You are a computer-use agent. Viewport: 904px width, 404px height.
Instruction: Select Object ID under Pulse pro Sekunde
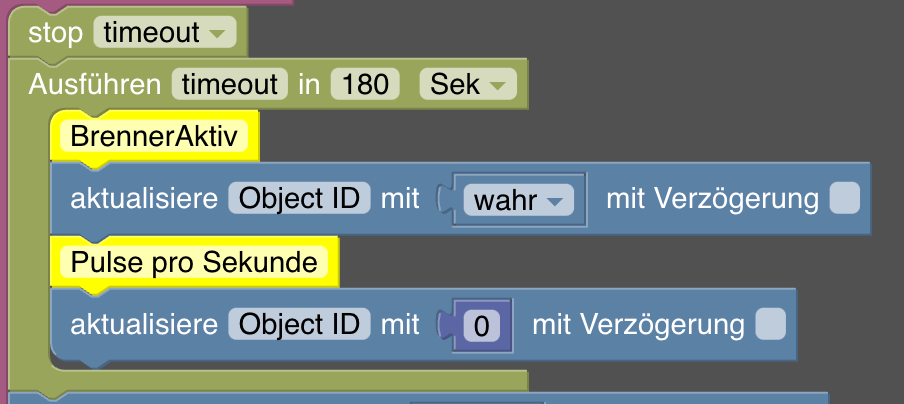tap(299, 323)
